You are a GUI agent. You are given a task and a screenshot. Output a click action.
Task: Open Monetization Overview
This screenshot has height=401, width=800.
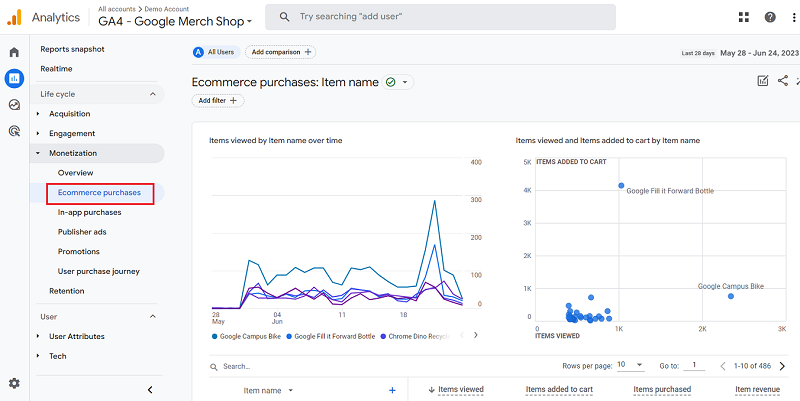[76, 172]
